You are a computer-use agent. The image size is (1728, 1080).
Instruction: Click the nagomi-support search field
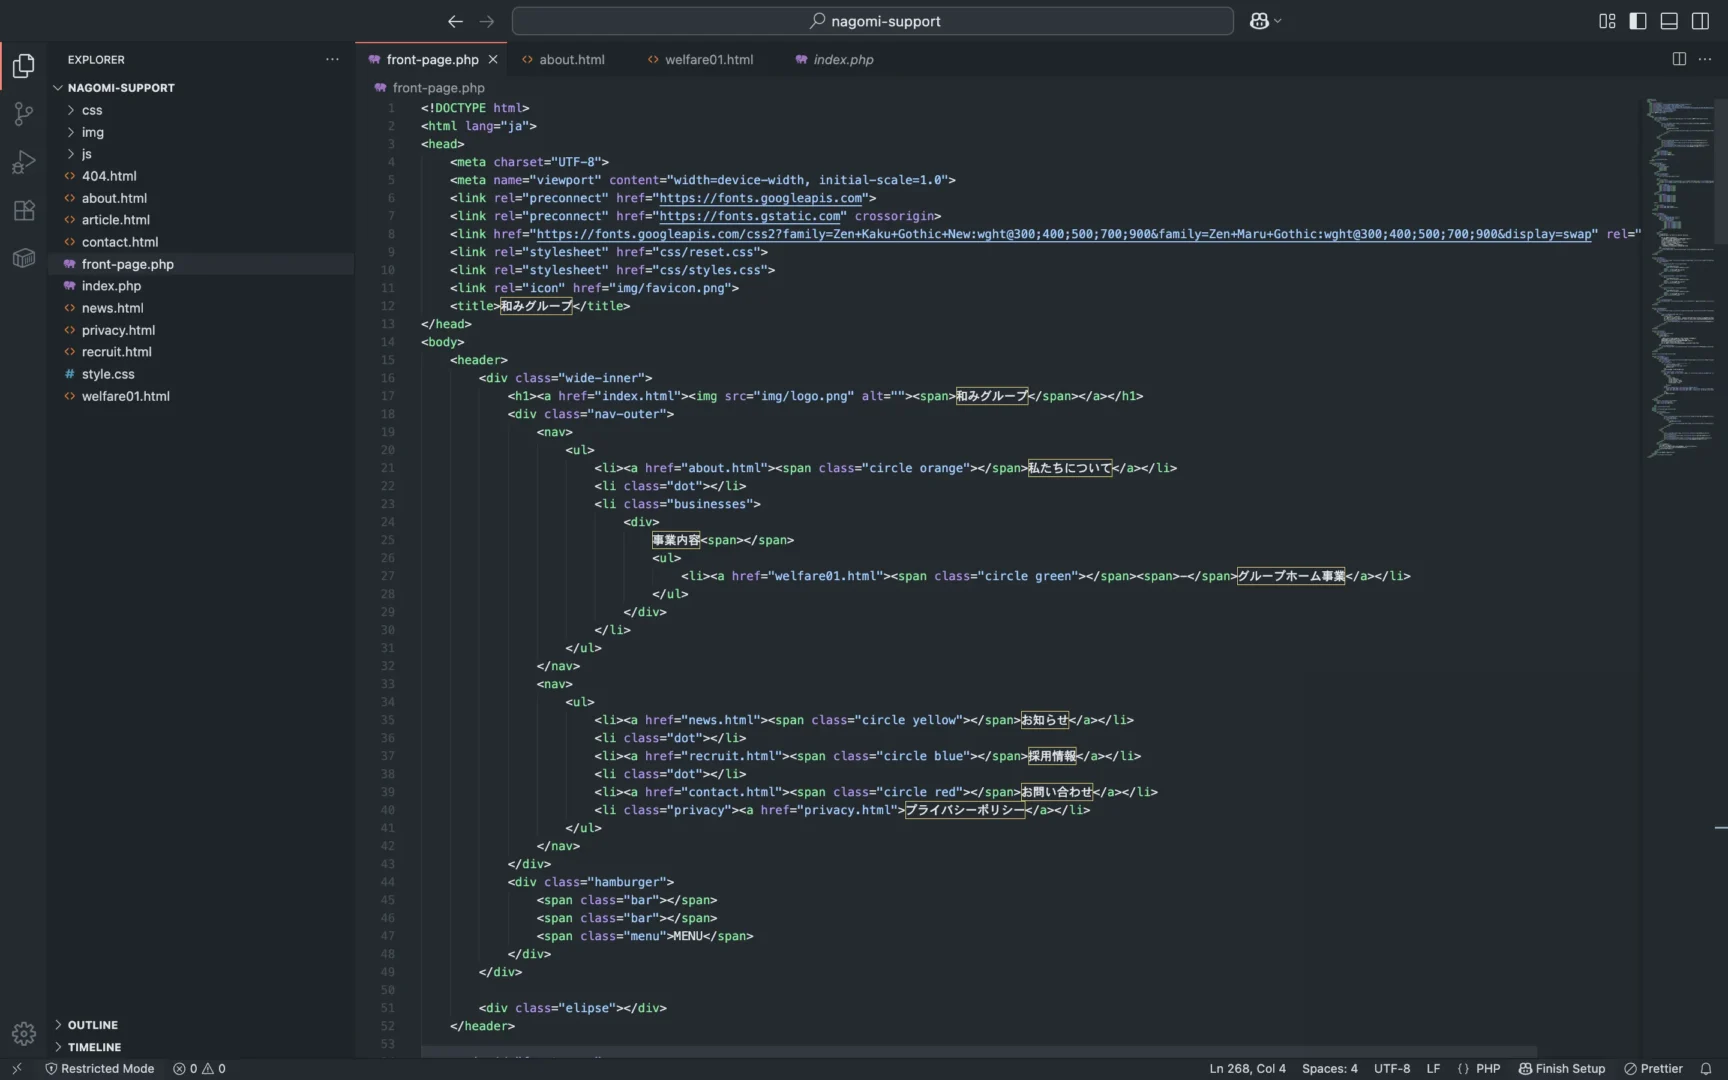[872, 21]
